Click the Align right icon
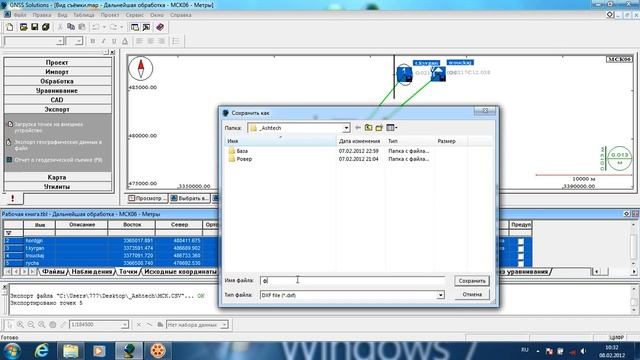This screenshot has width=640, height=360. 162,41
